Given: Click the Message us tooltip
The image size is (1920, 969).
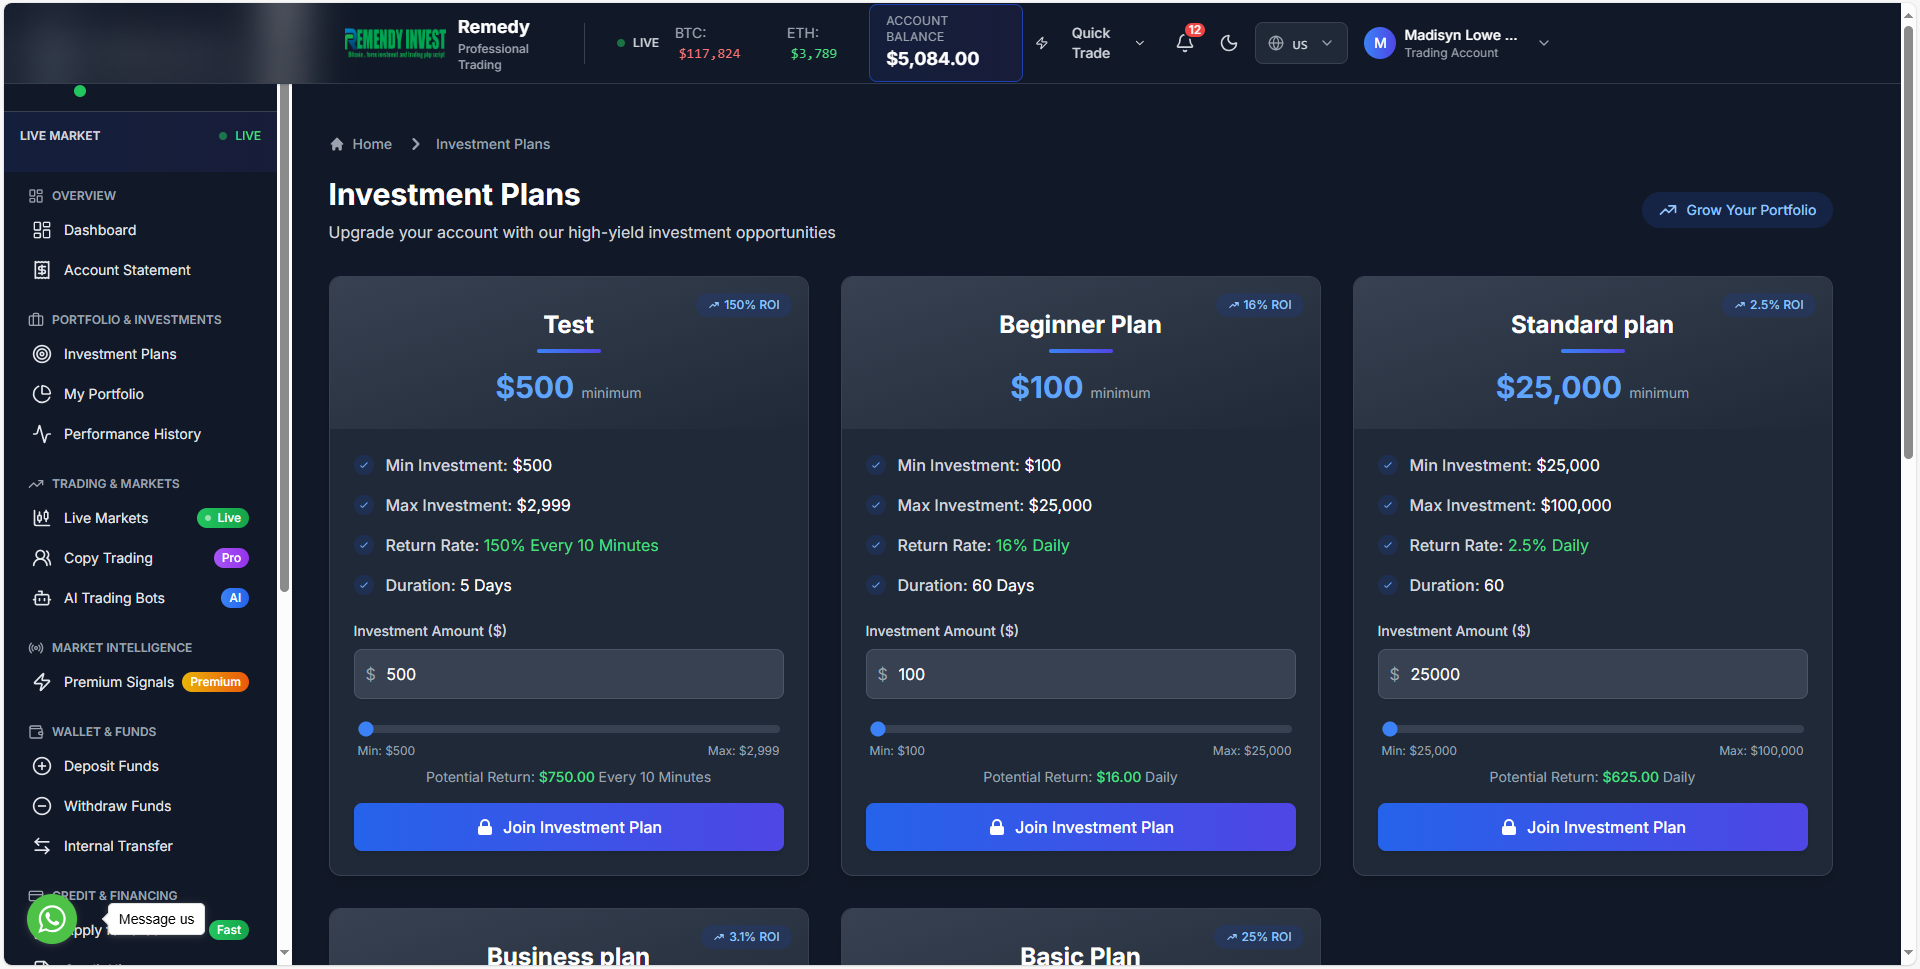Looking at the screenshot, I should [156, 919].
